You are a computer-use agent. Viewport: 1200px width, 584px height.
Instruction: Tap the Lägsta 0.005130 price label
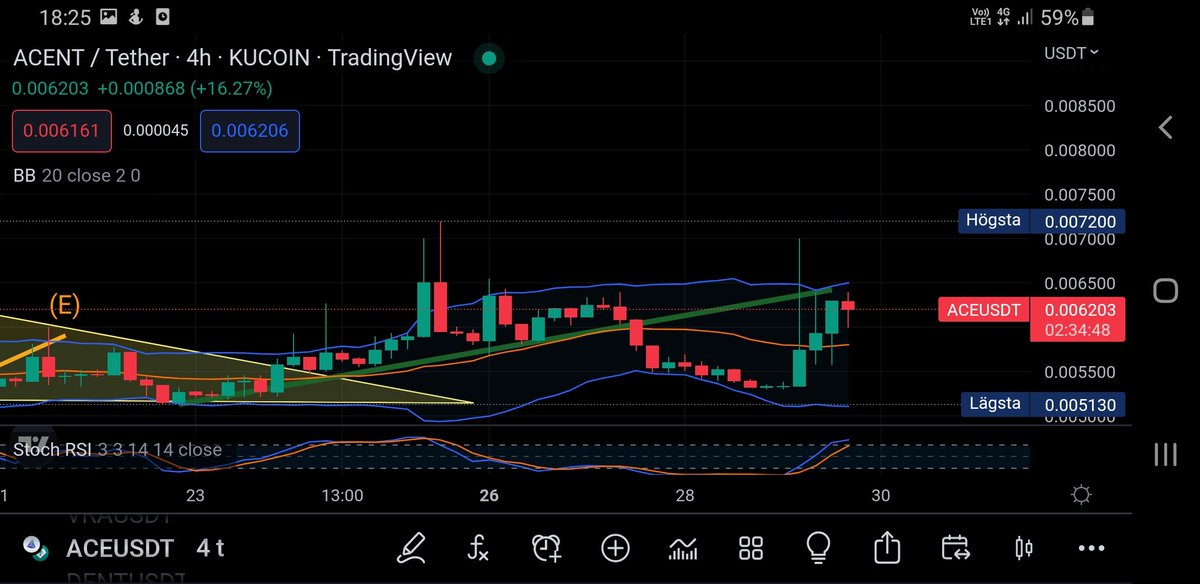pos(1041,405)
